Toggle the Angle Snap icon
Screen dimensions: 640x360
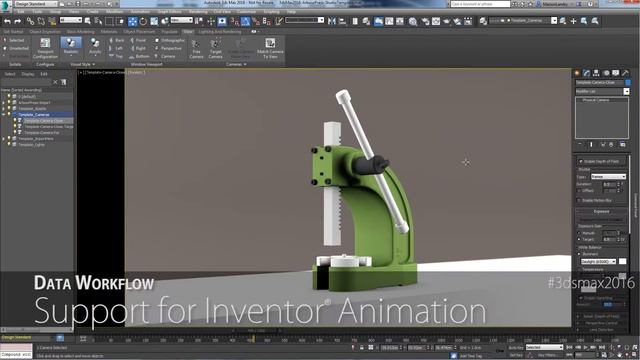tap(245, 21)
